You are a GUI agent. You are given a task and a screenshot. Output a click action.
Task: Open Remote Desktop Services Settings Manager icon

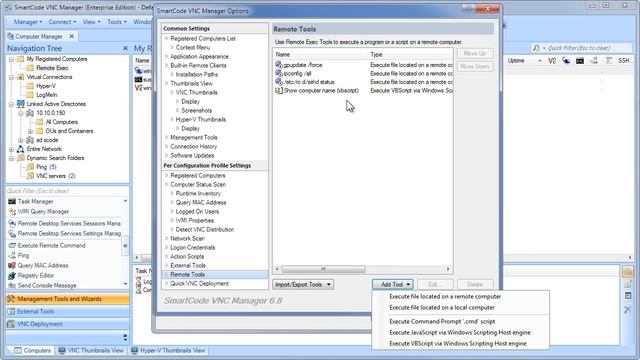12,233
